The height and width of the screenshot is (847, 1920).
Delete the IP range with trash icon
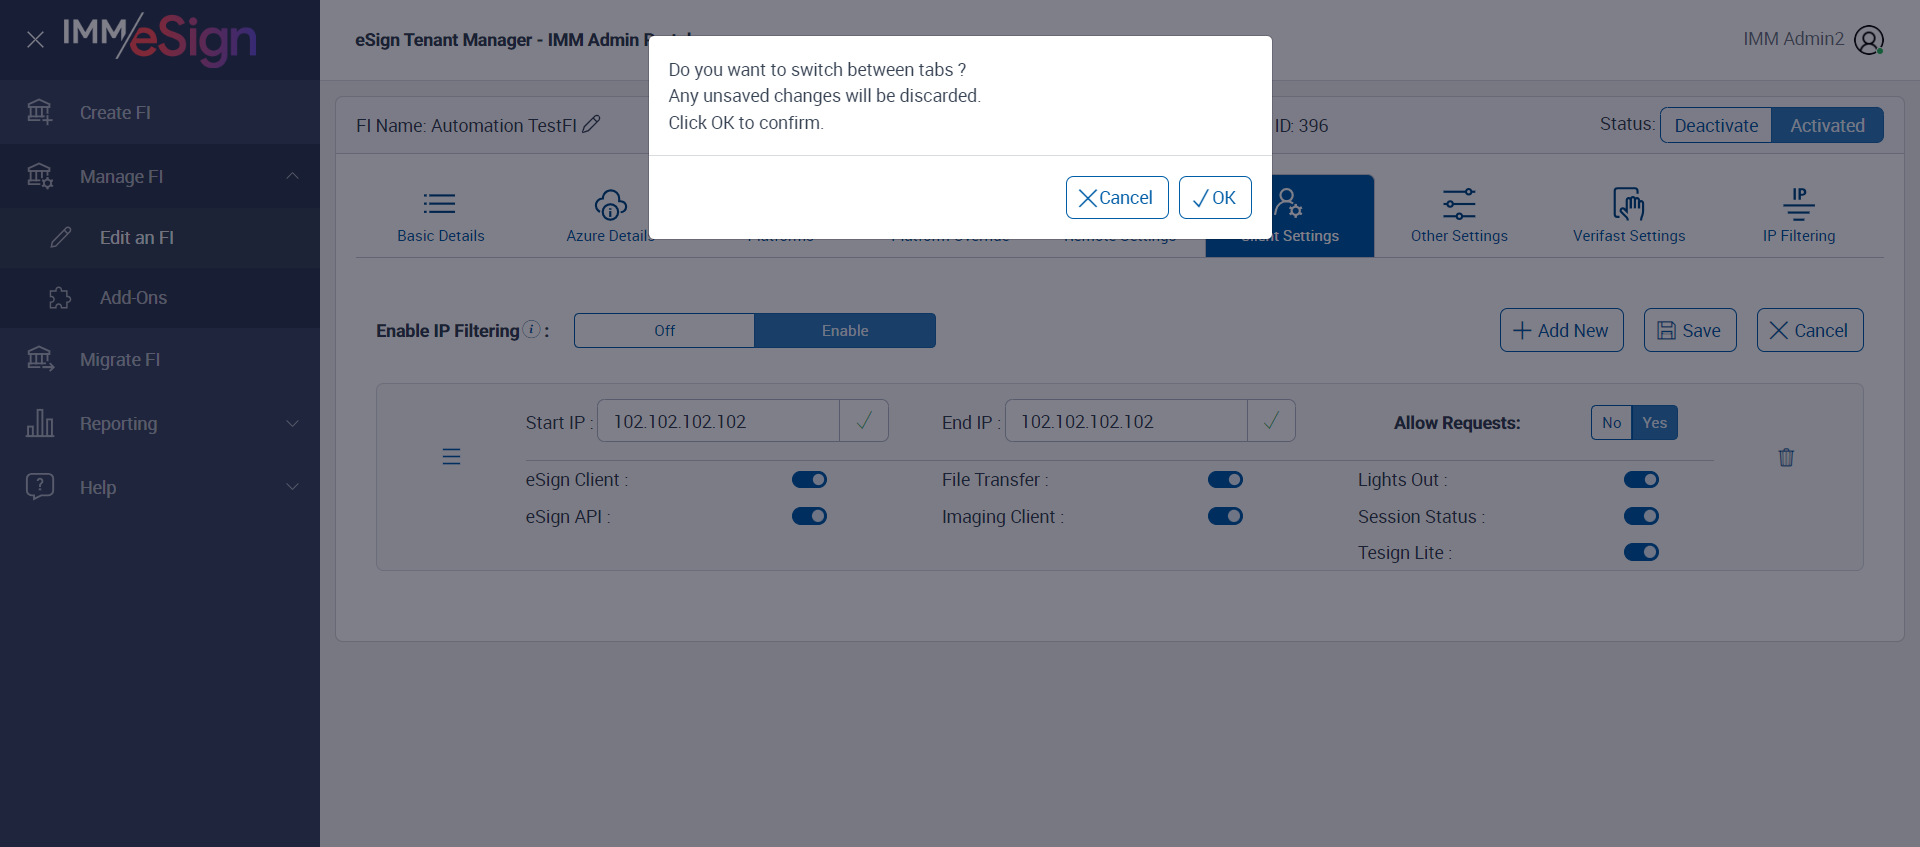[1786, 457]
